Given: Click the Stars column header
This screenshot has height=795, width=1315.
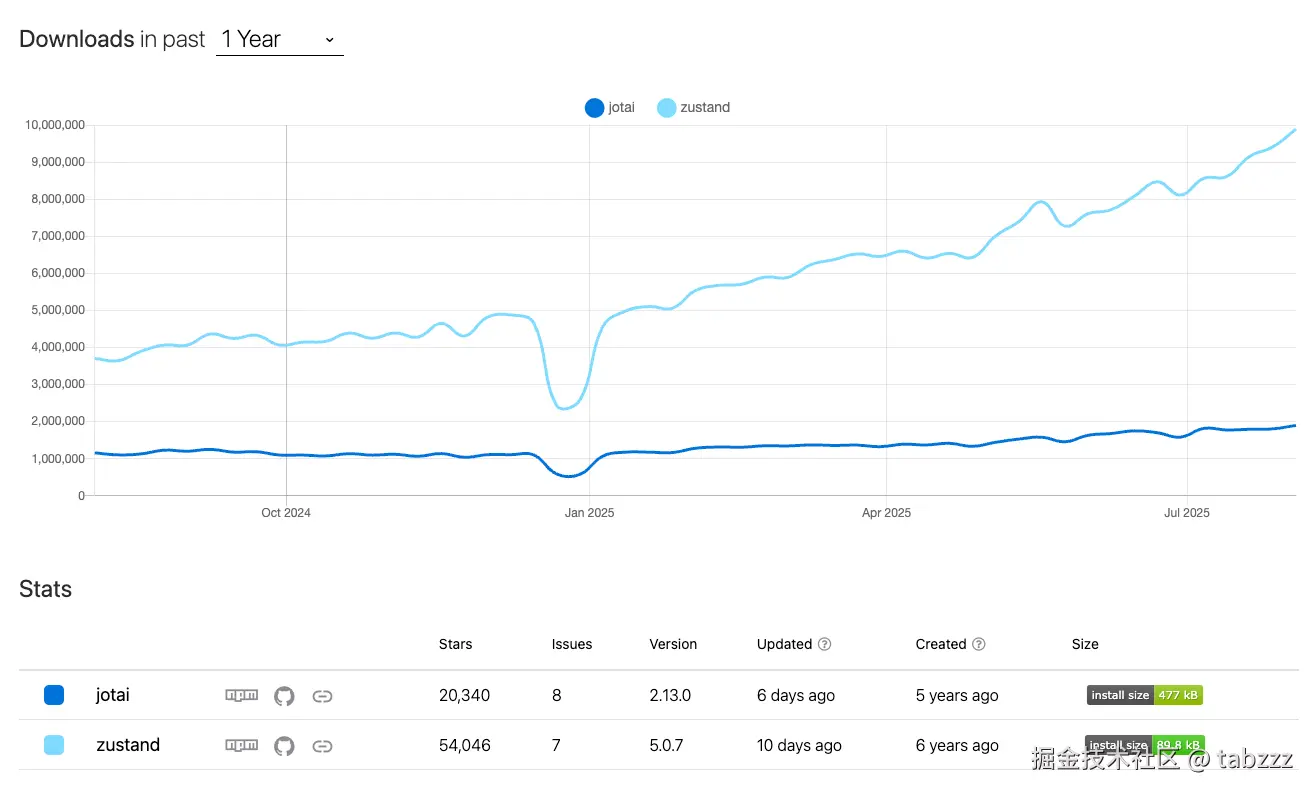Looking at the screenshot, I should [x=456, y=644].
